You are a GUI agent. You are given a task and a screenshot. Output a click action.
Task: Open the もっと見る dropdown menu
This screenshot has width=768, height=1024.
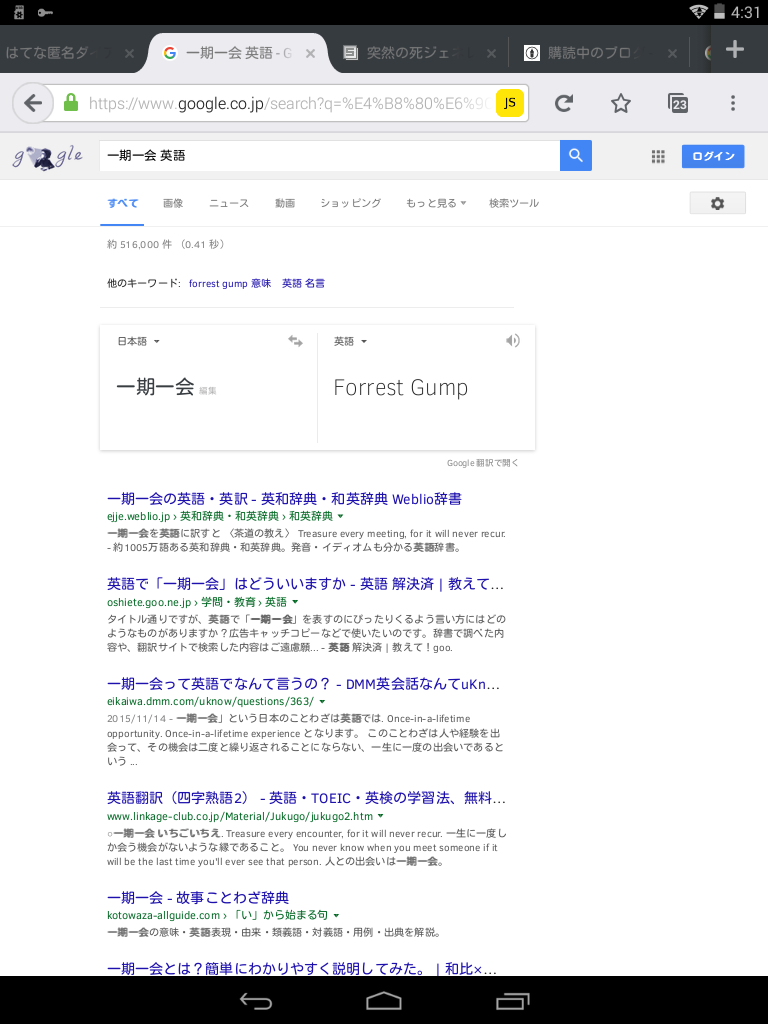pyautogui.click(x=436, y=203)
